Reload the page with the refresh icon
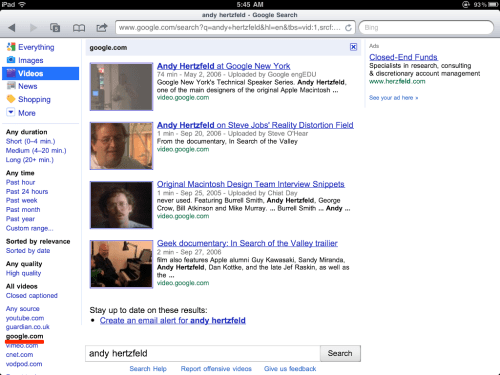The image size is (500, 375). coord(348,28)
